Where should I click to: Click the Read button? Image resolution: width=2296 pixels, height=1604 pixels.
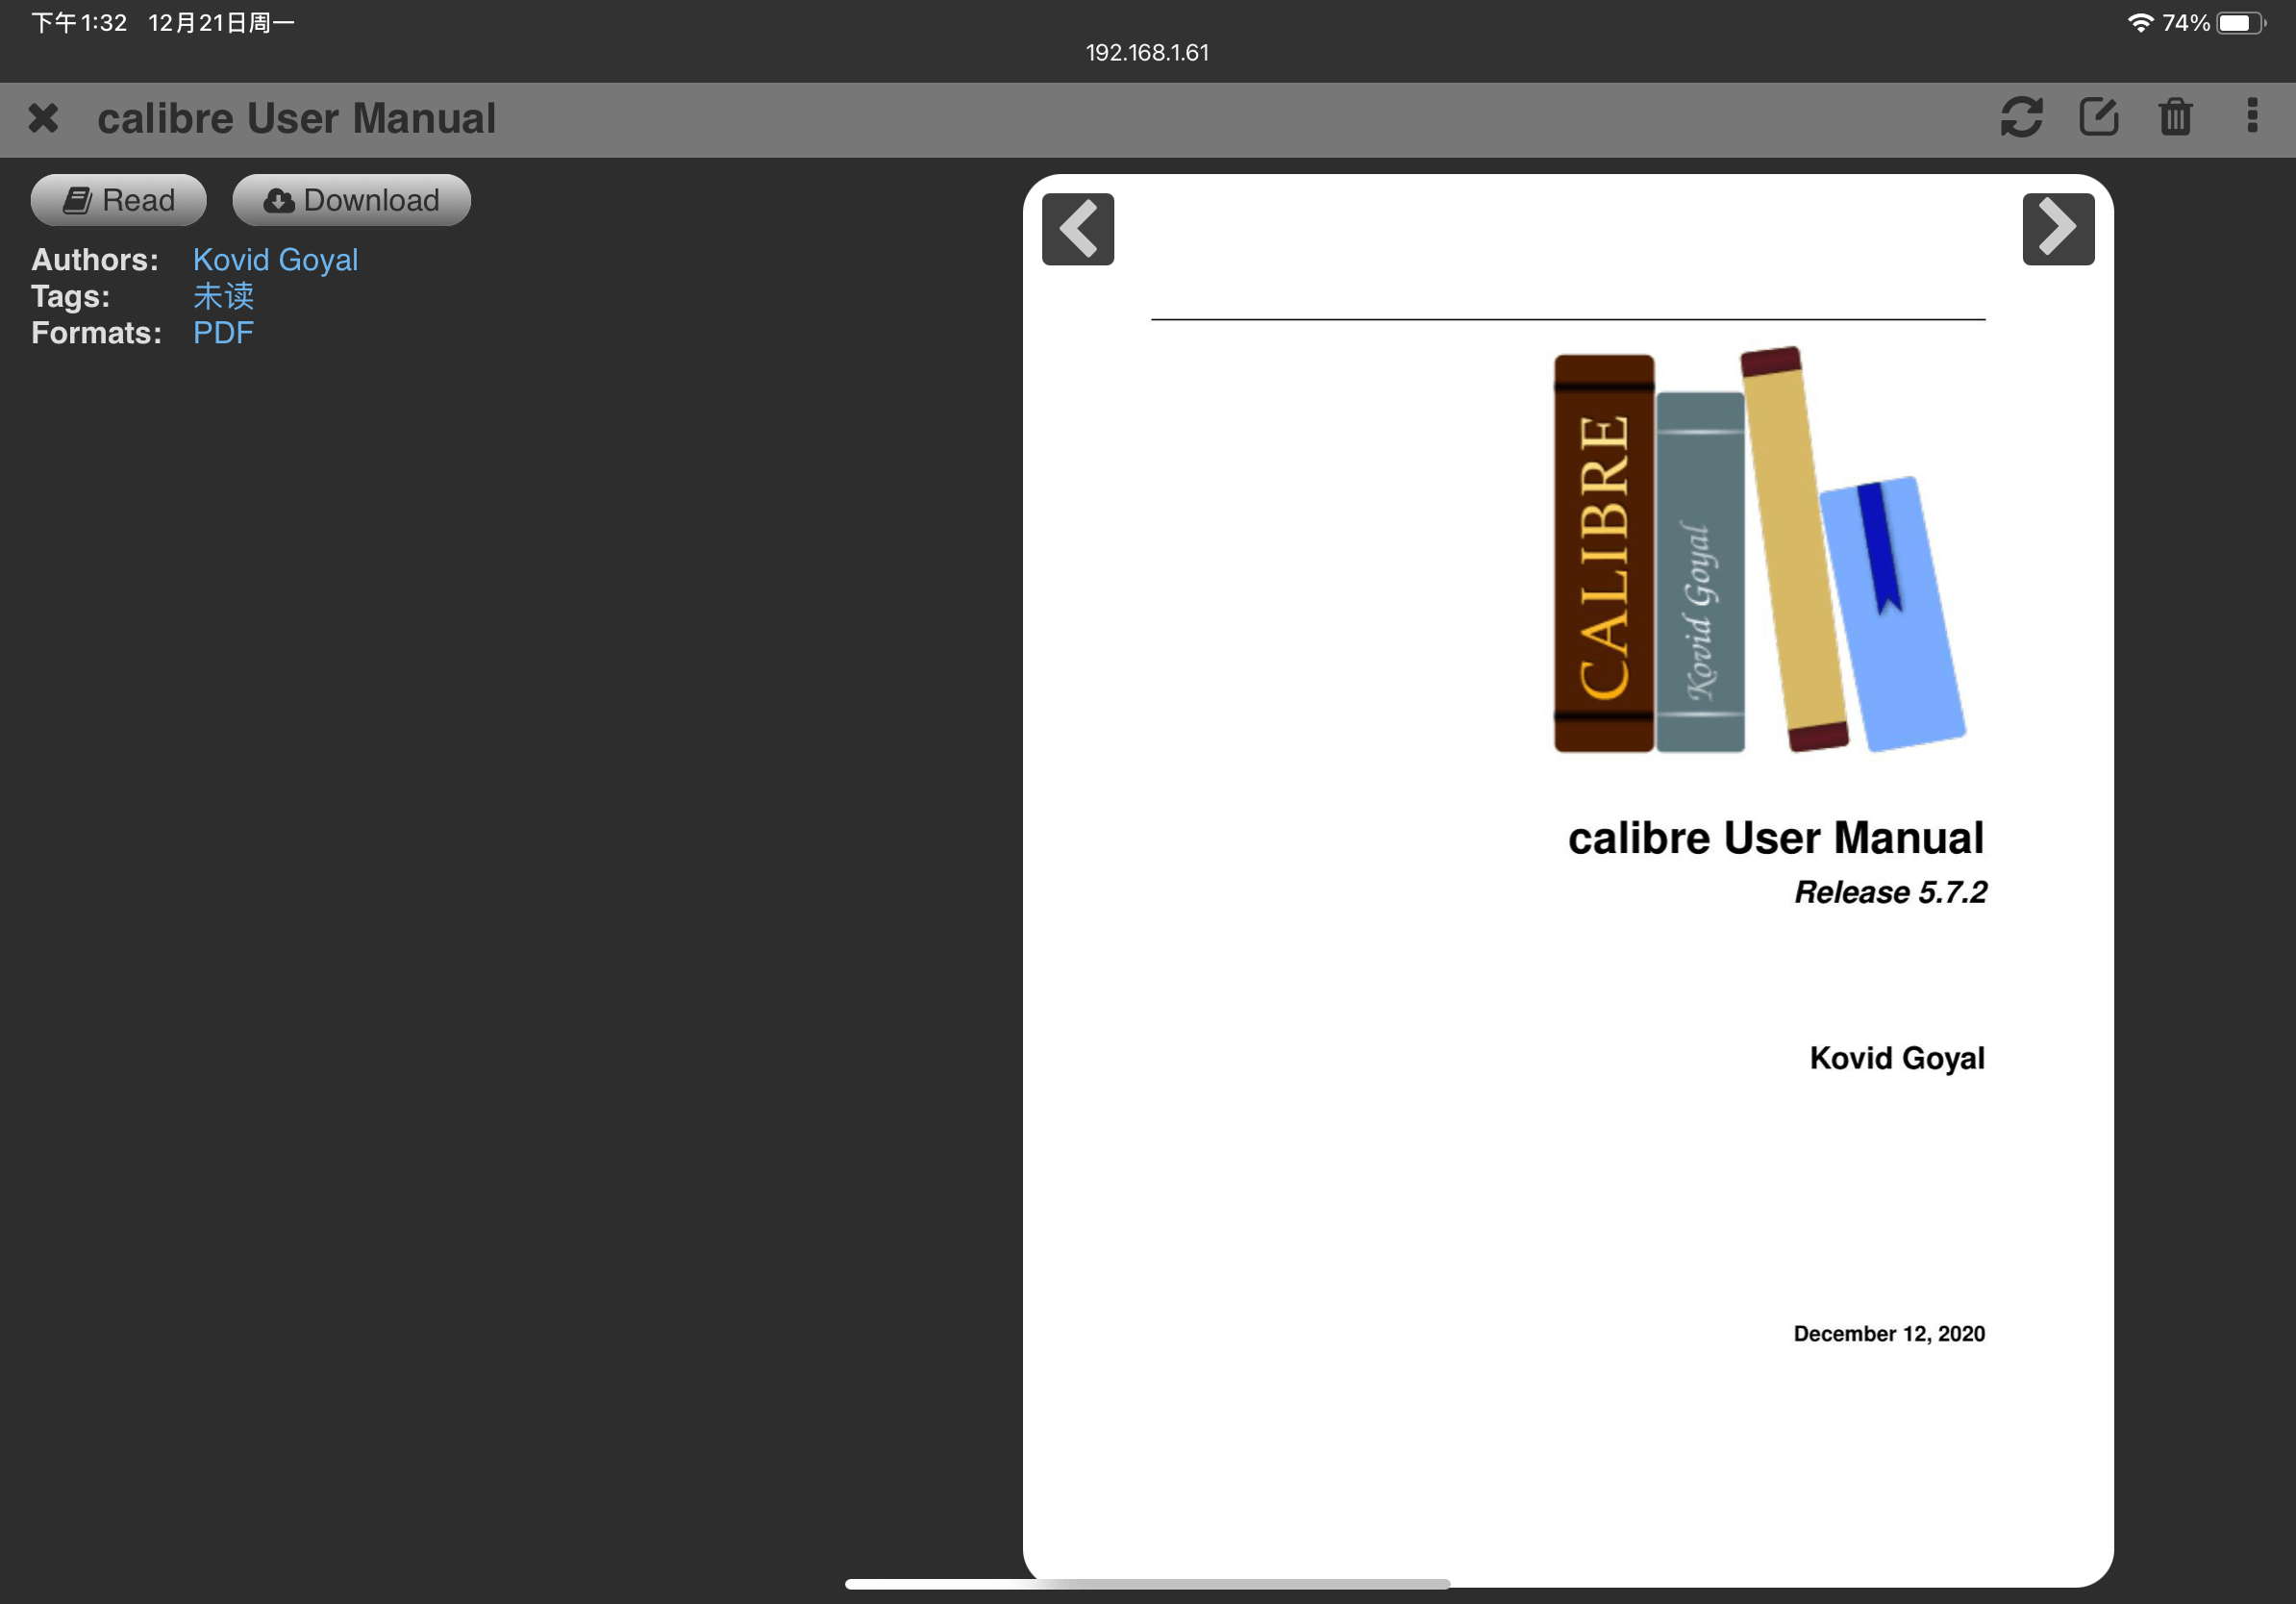(x=119, y=200)
